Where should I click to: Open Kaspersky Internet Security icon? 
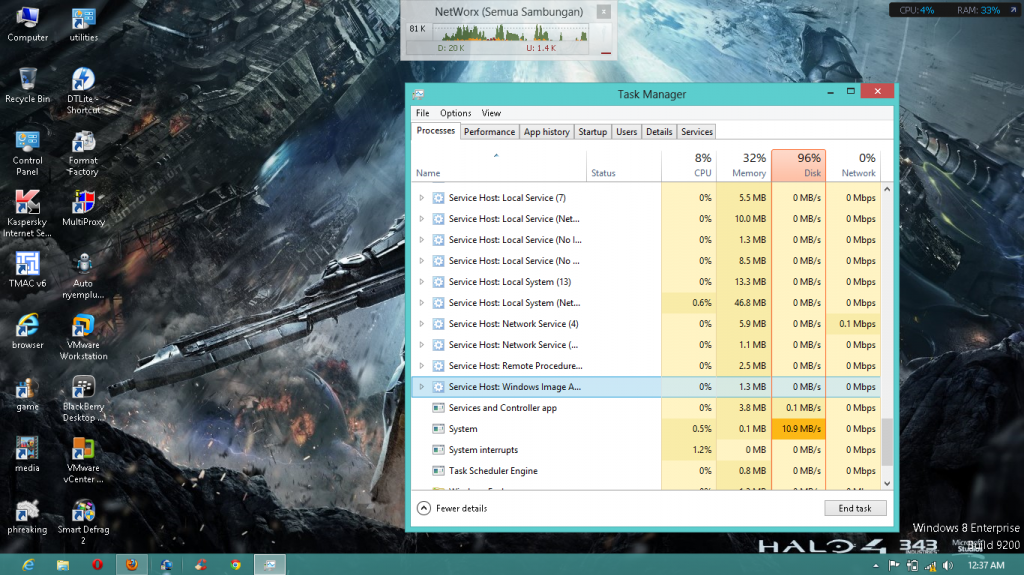27,214
